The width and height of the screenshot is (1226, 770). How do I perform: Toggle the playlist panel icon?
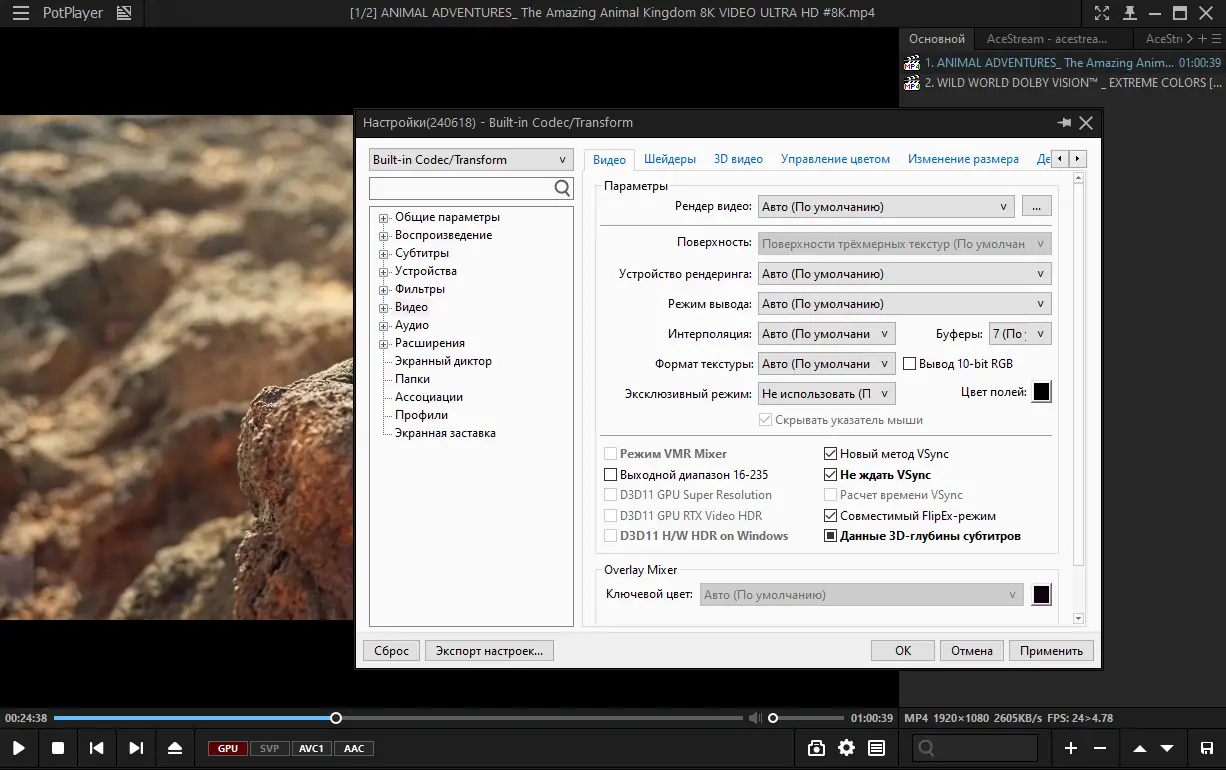tap(877, 748)
